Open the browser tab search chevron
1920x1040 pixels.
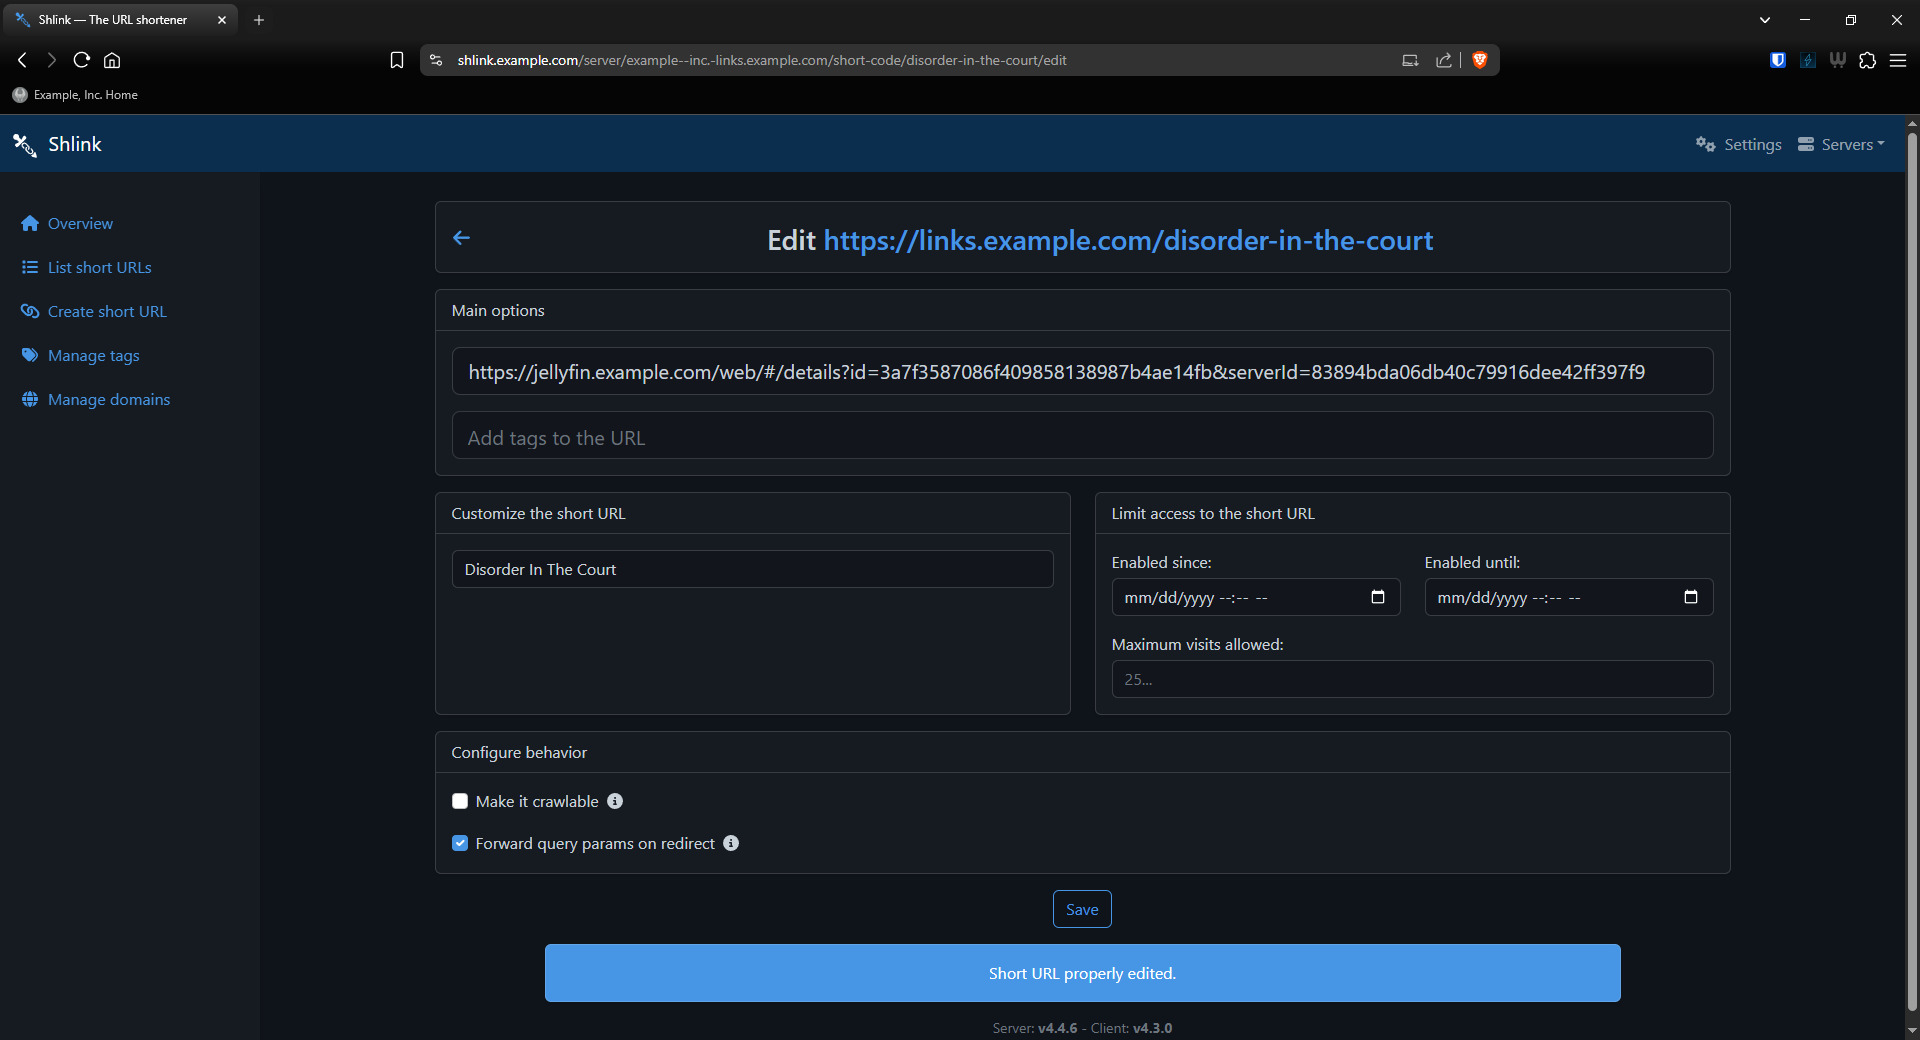(x=1765, y=20)
